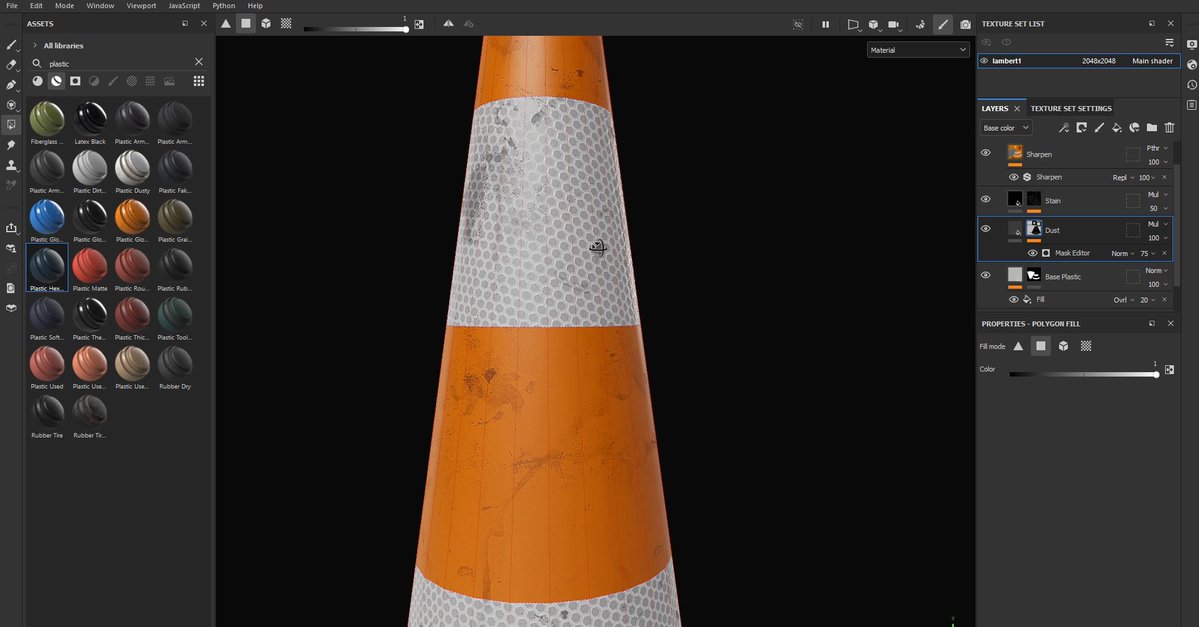This screenshot has width=1199, height=627.
Task: Choose UV chunk fill mode checker in top toolbar
Action: [286, 24]
